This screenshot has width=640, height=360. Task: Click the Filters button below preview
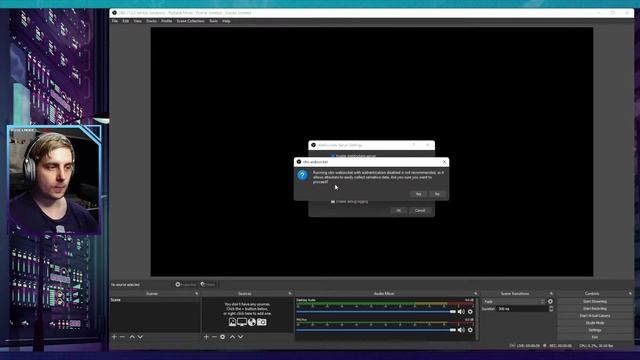click(x=208, y=284)
